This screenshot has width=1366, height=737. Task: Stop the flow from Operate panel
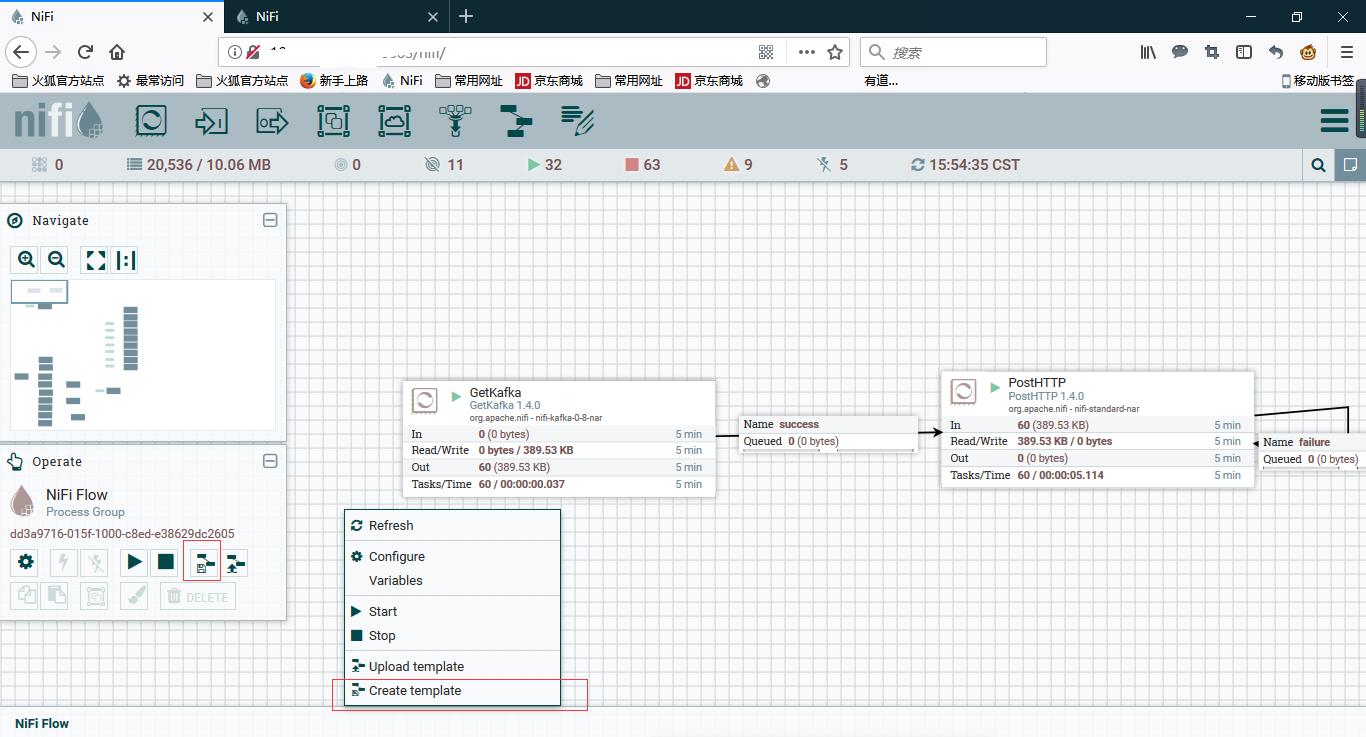166,563
